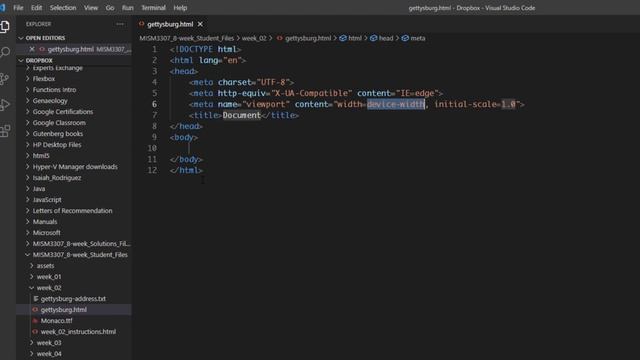This screenshot has width=640, height=360.
Task: Expand the JavaScript folder
Action: click(x=47, y=200)
